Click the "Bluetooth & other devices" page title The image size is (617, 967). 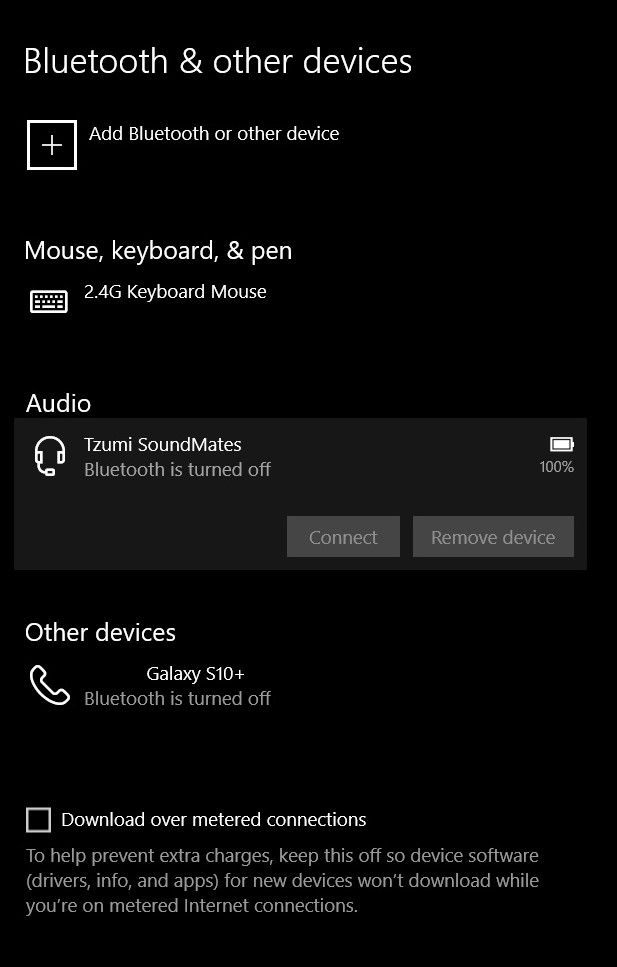[x=218, y=61]
